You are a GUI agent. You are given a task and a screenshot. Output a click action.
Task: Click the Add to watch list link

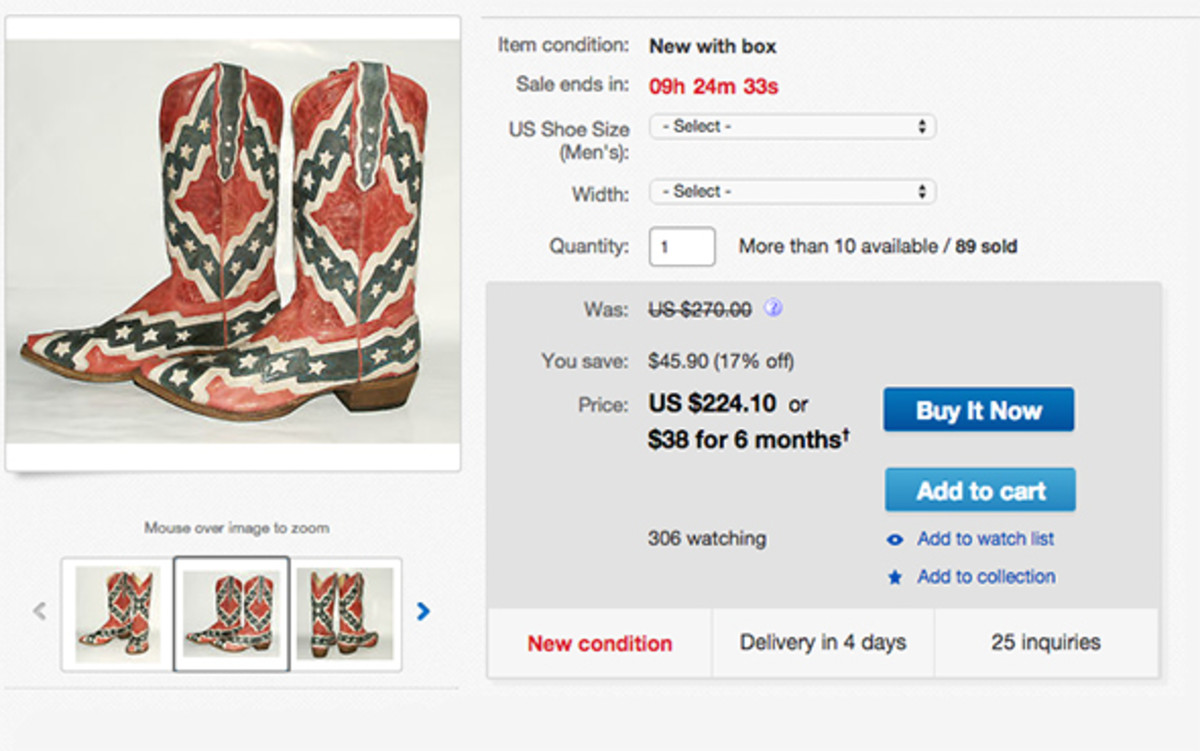pos(985,539)
